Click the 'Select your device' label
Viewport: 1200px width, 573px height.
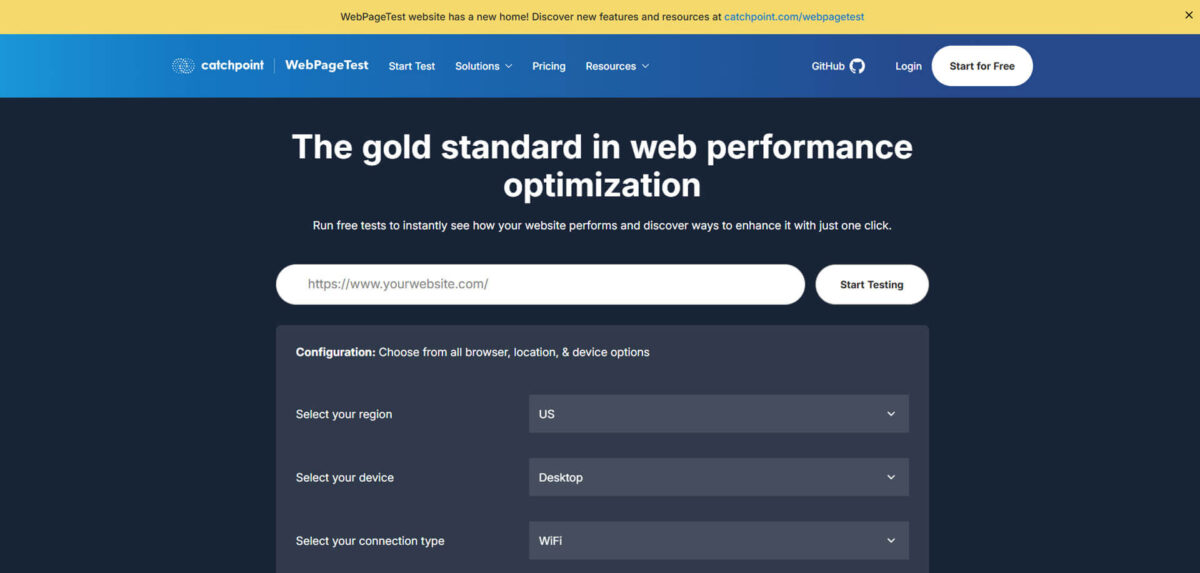tap(345, 477)
